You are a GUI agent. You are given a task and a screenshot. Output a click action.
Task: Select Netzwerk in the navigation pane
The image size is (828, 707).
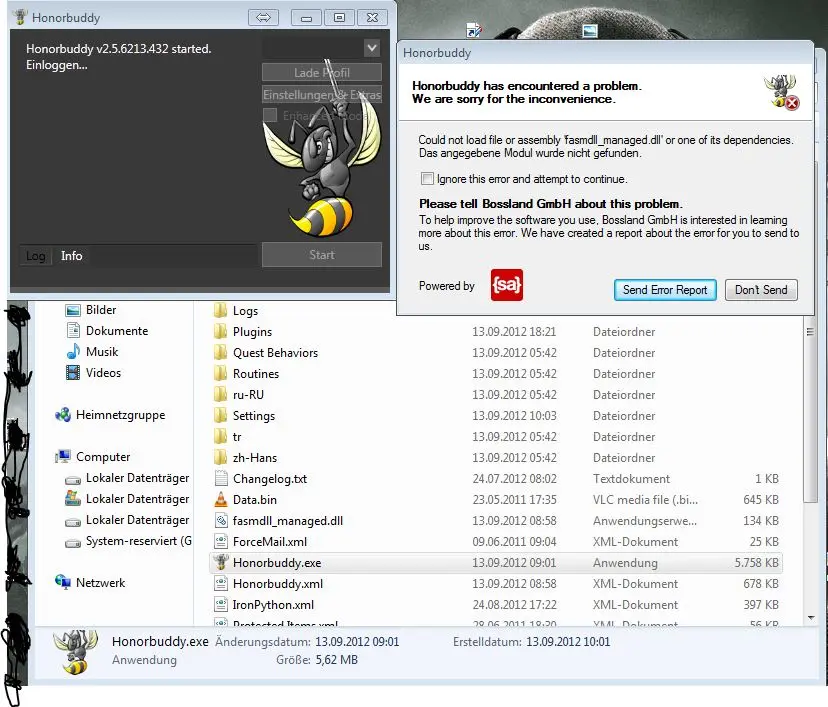coord(100,583)
